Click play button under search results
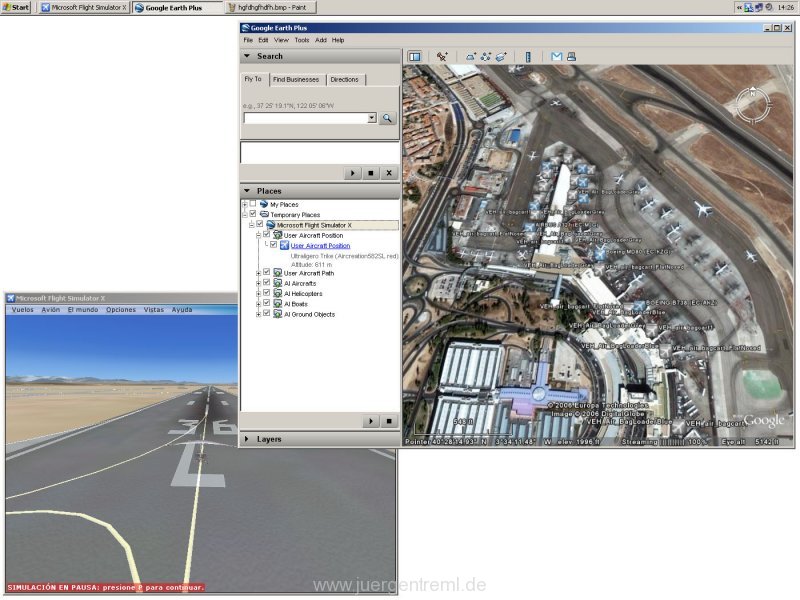Screen dimensions: 800x600 tap(353, 173)
